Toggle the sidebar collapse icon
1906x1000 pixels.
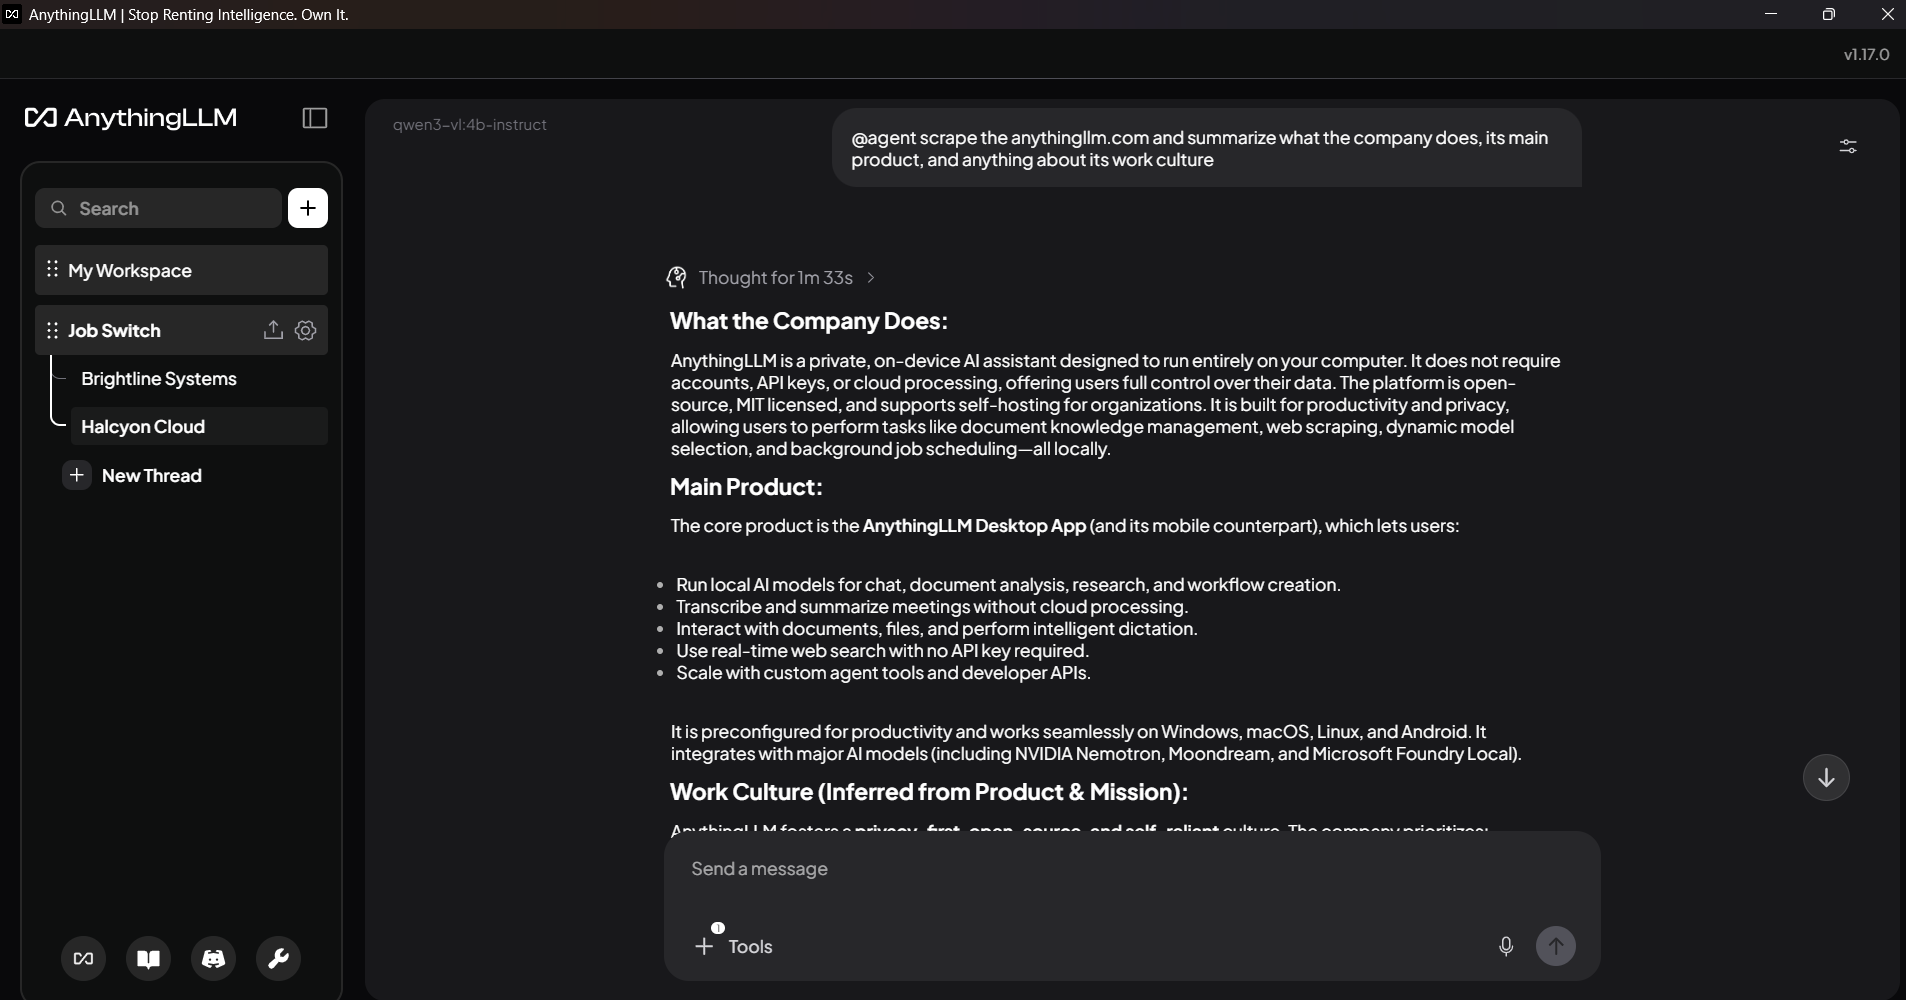tap(315, 118)
